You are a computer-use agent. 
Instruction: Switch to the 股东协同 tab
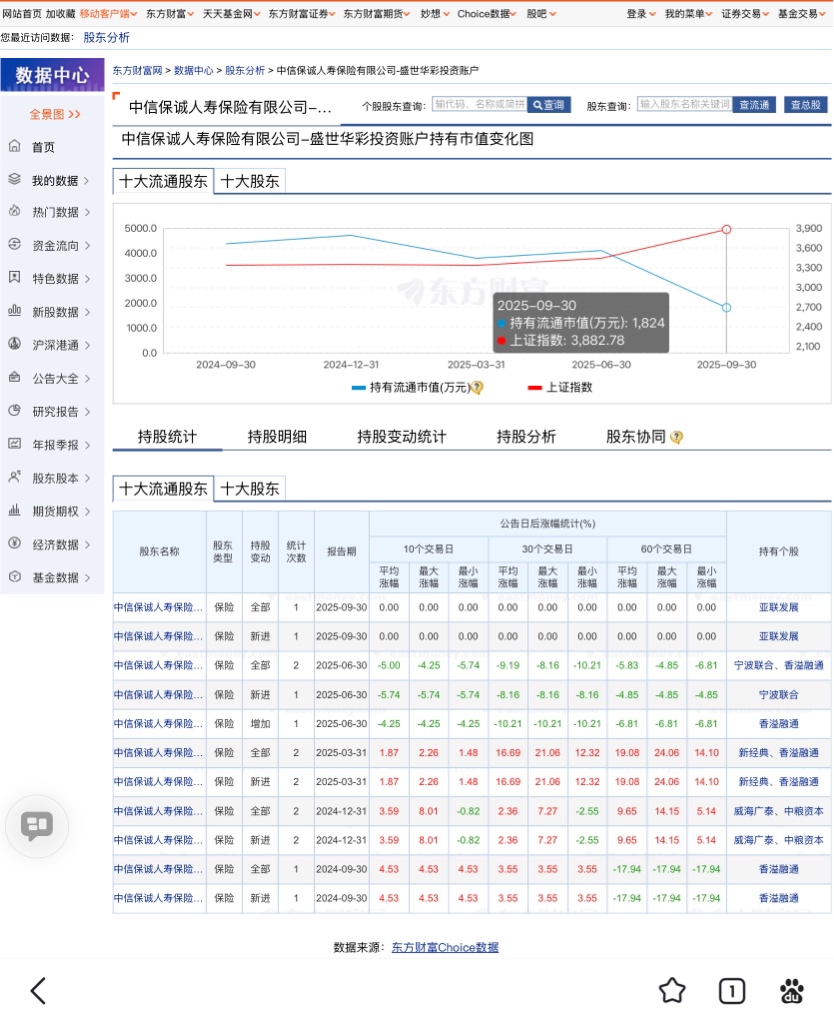(635, 436)
